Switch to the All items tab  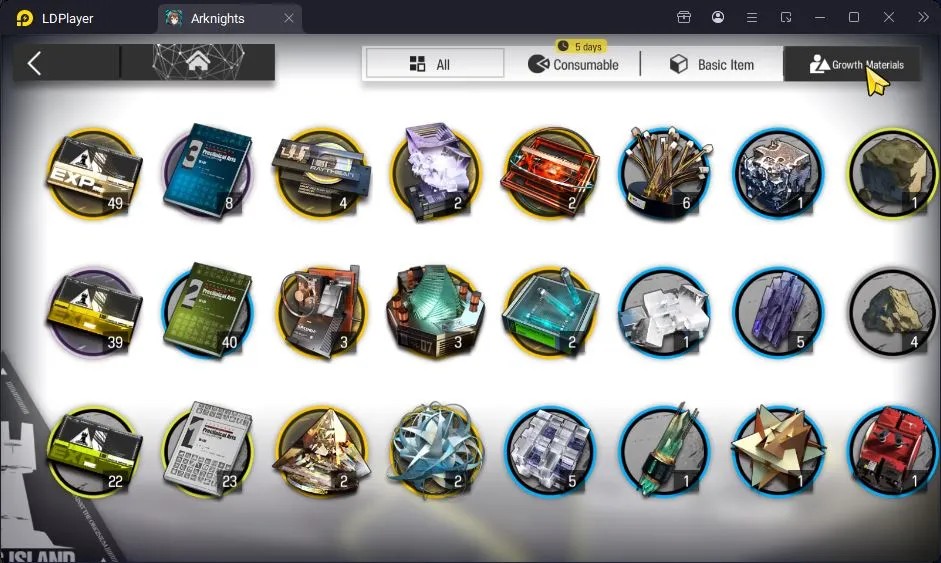[x=434, y=64]
